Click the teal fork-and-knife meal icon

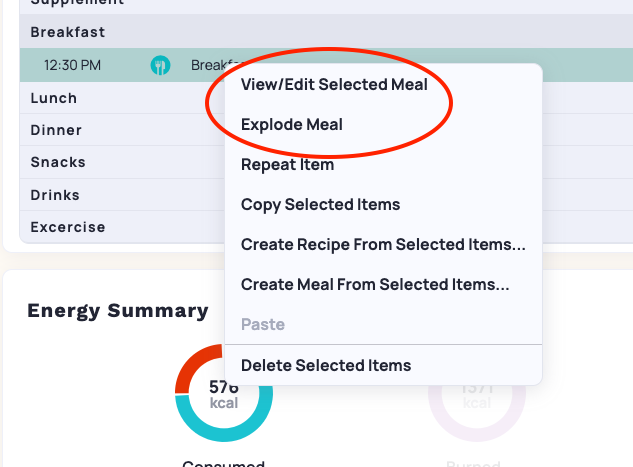click(x=160, y=65)
